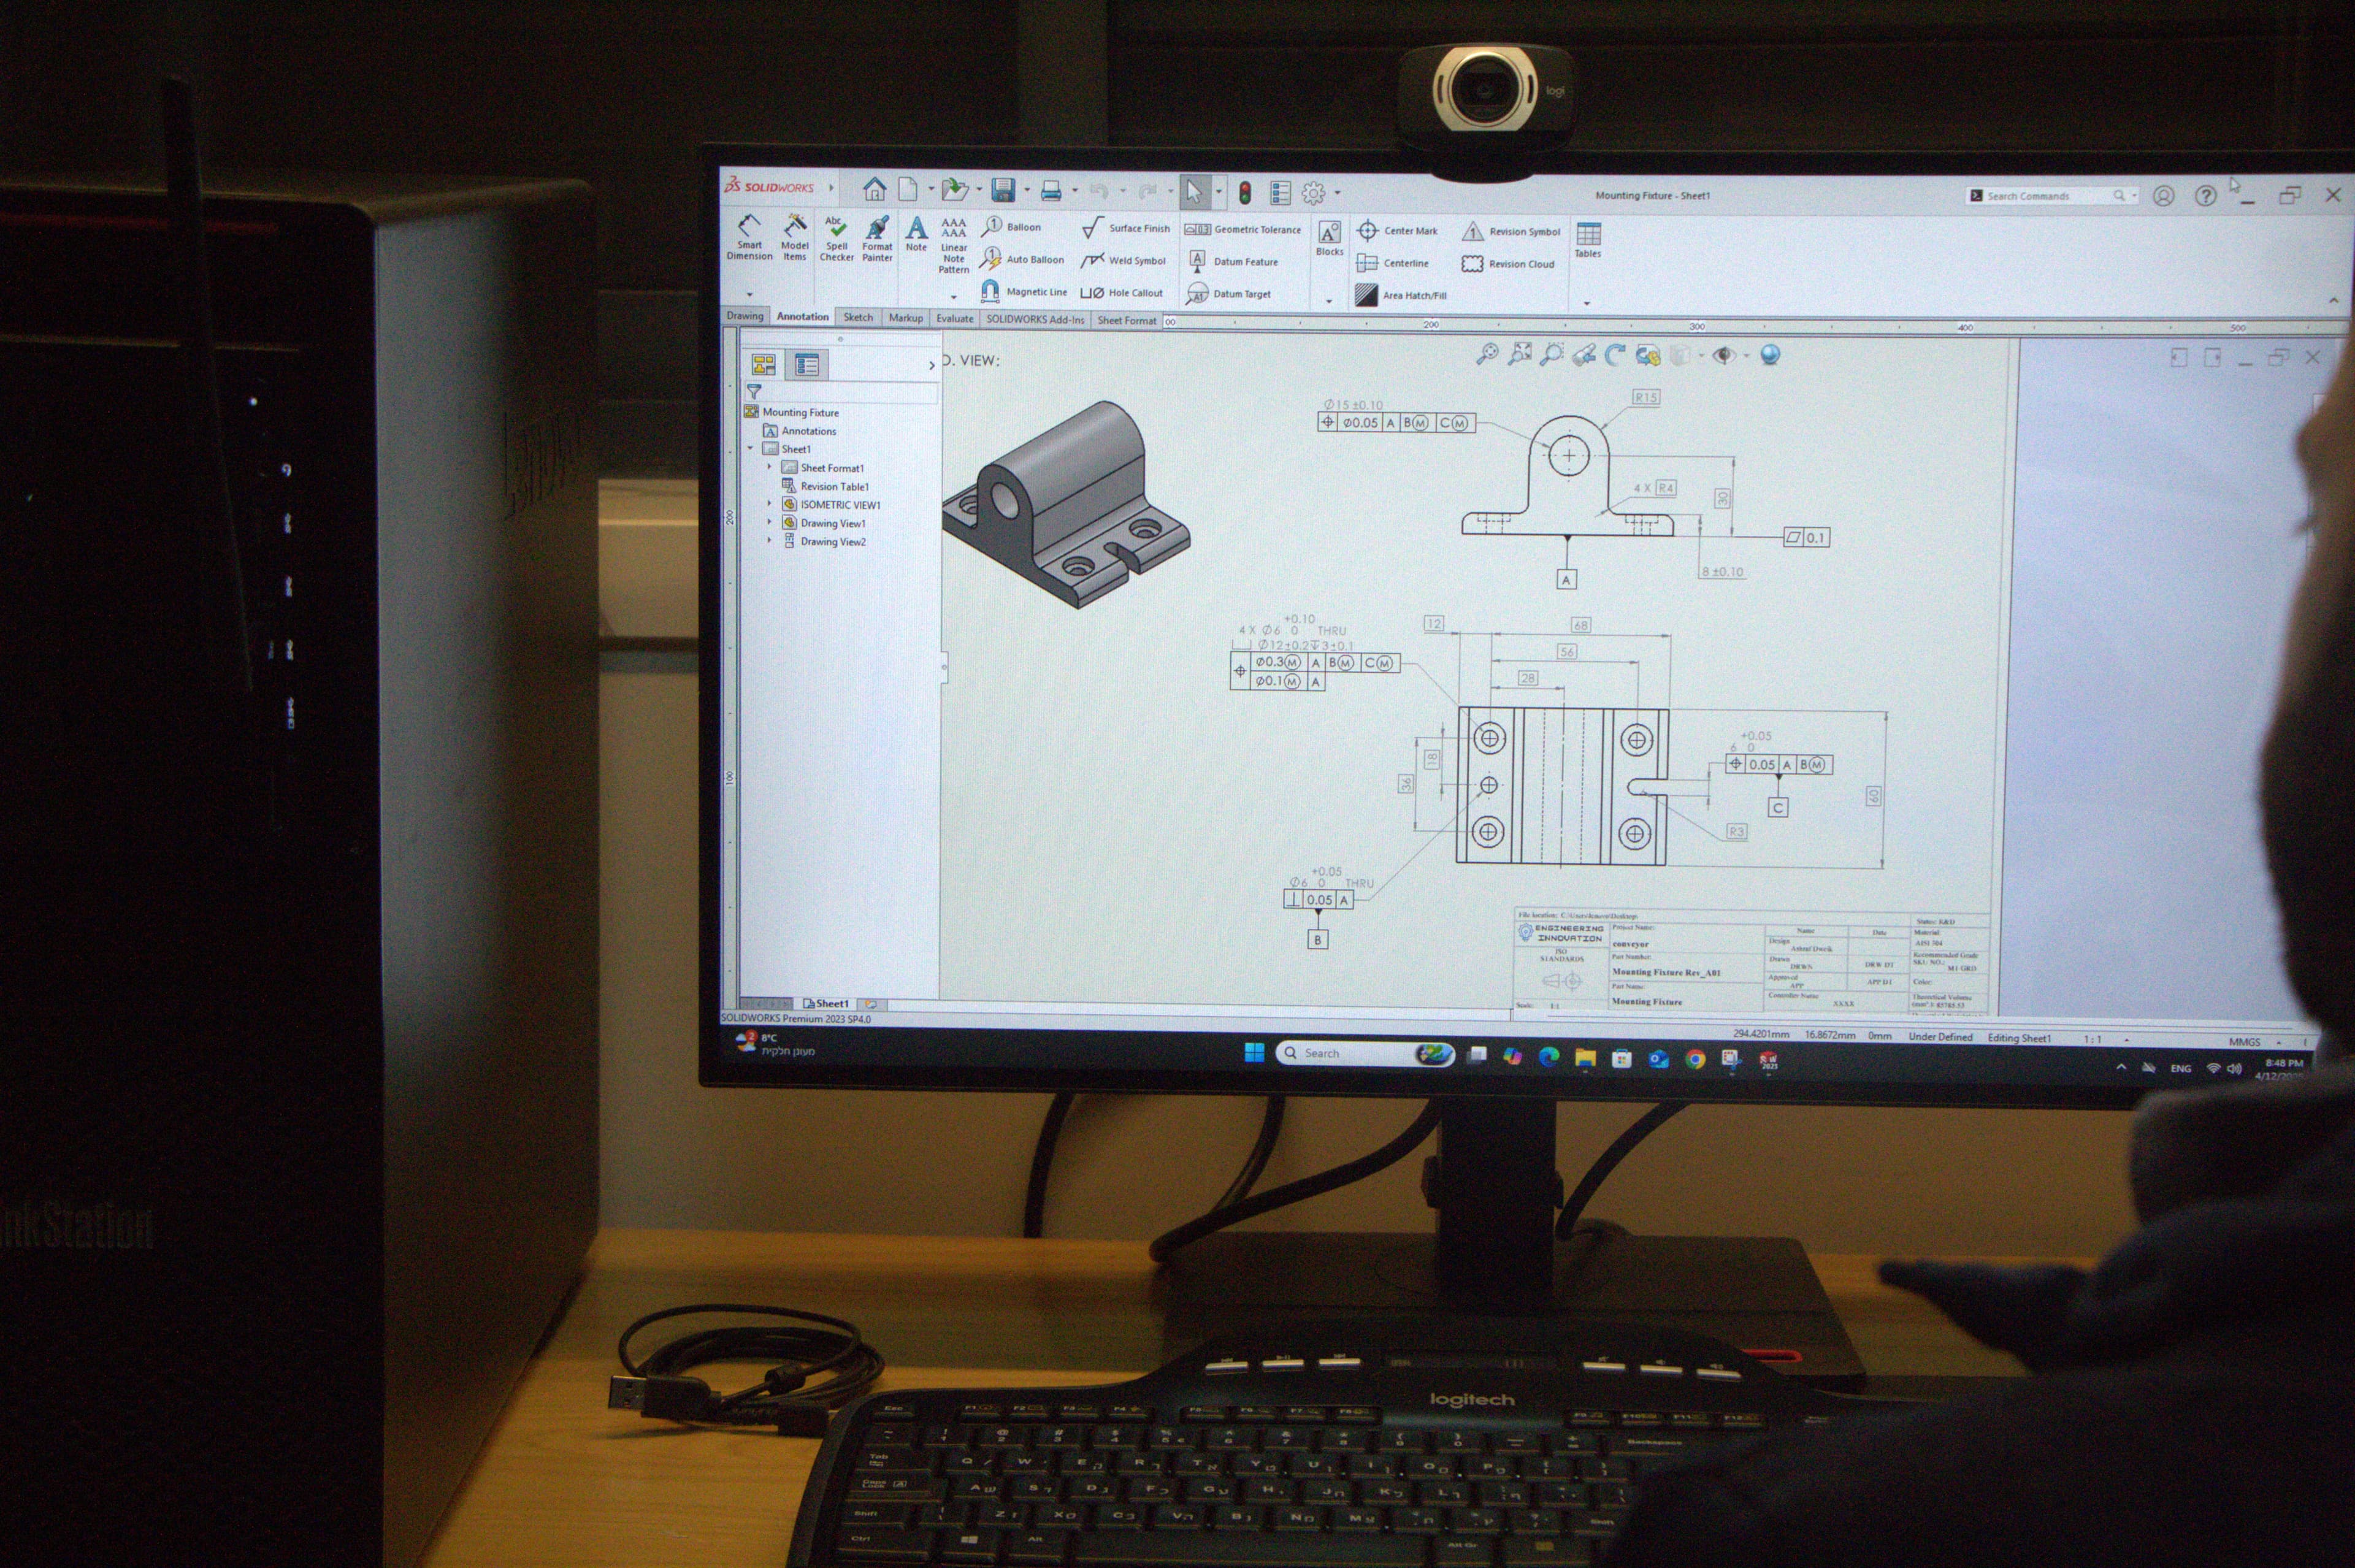
Task: Add a Hole Callout annotation
Action: 1122,293
